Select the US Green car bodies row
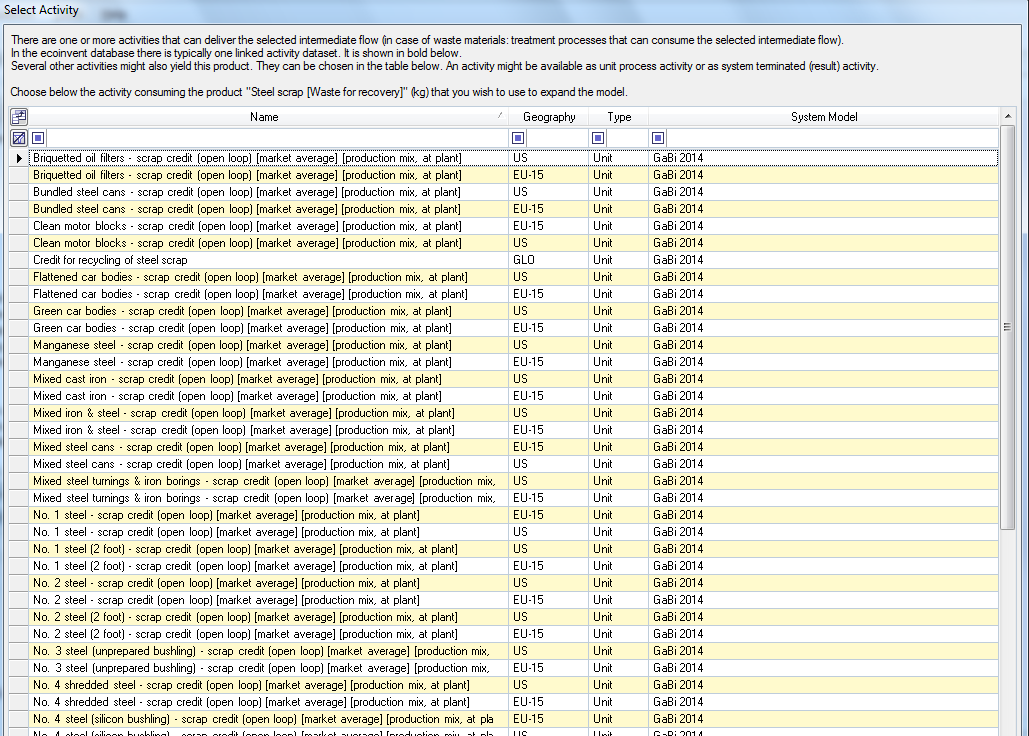Screen dimensions: 1029x736 tap(504, 312)
